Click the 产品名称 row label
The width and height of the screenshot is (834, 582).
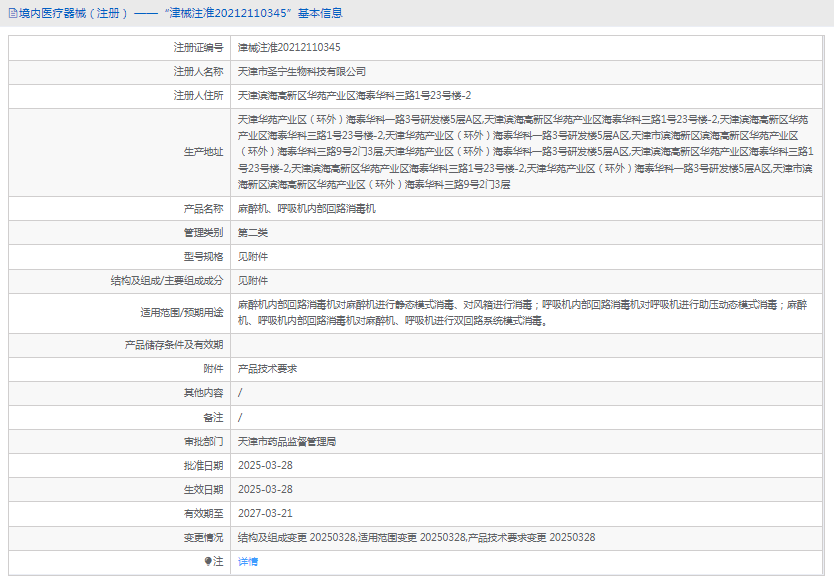203,209
